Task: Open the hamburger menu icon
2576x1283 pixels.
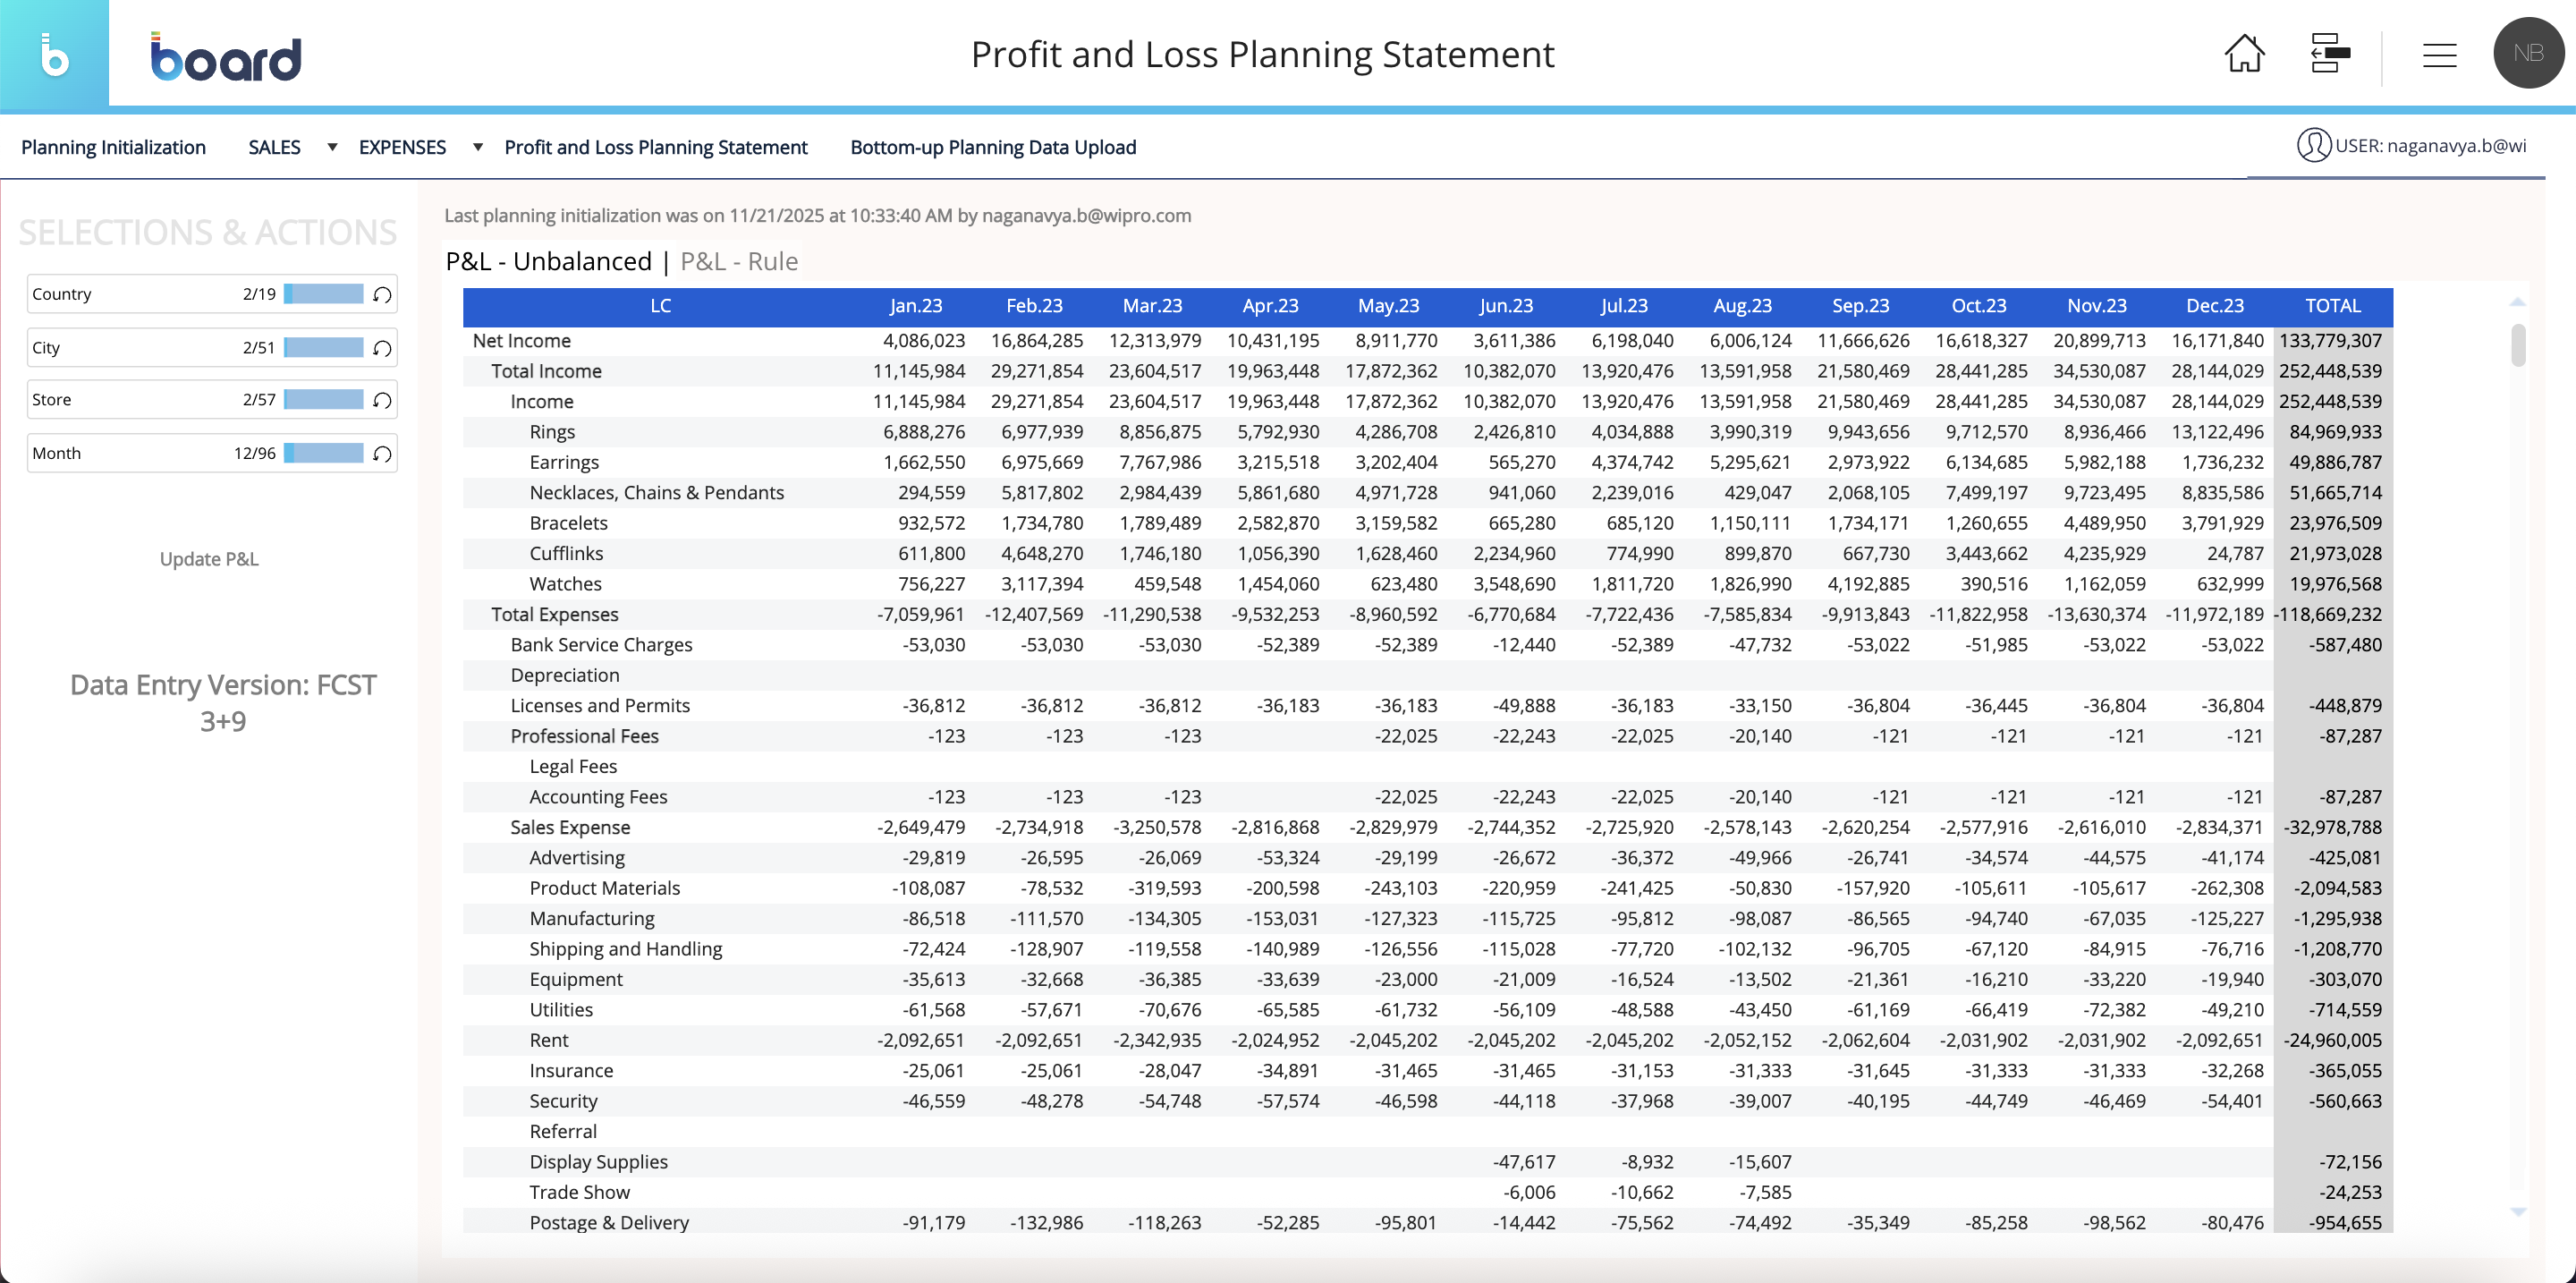Action: 2439,55
